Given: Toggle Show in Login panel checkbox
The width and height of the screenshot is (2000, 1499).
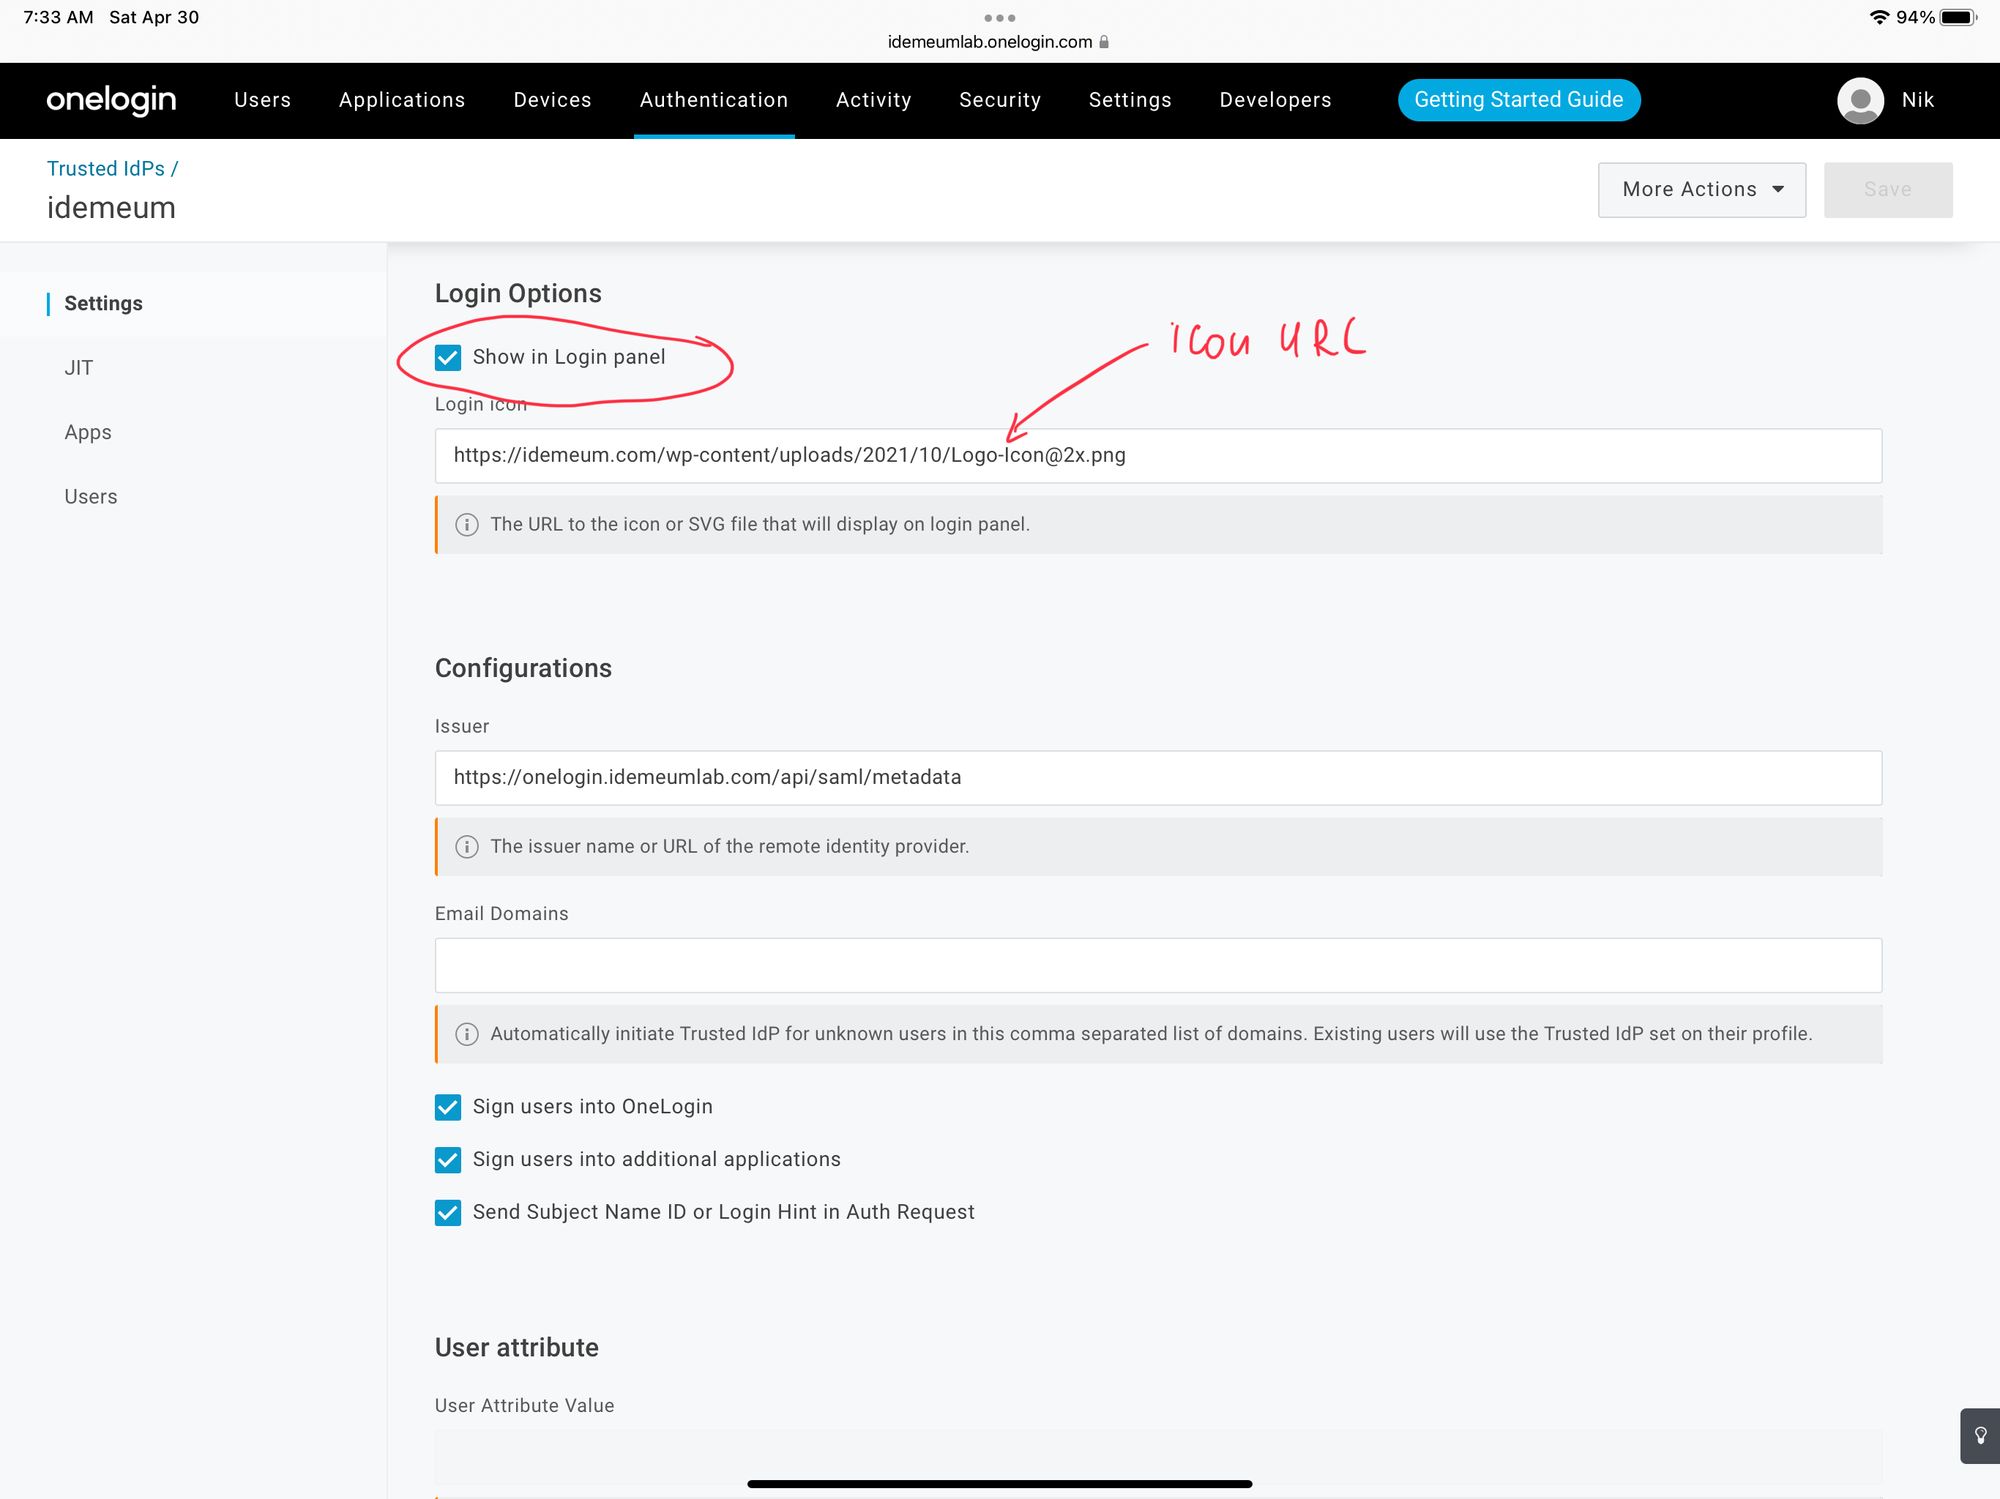Looking at the screenshot, I should [x=448, y=358].
